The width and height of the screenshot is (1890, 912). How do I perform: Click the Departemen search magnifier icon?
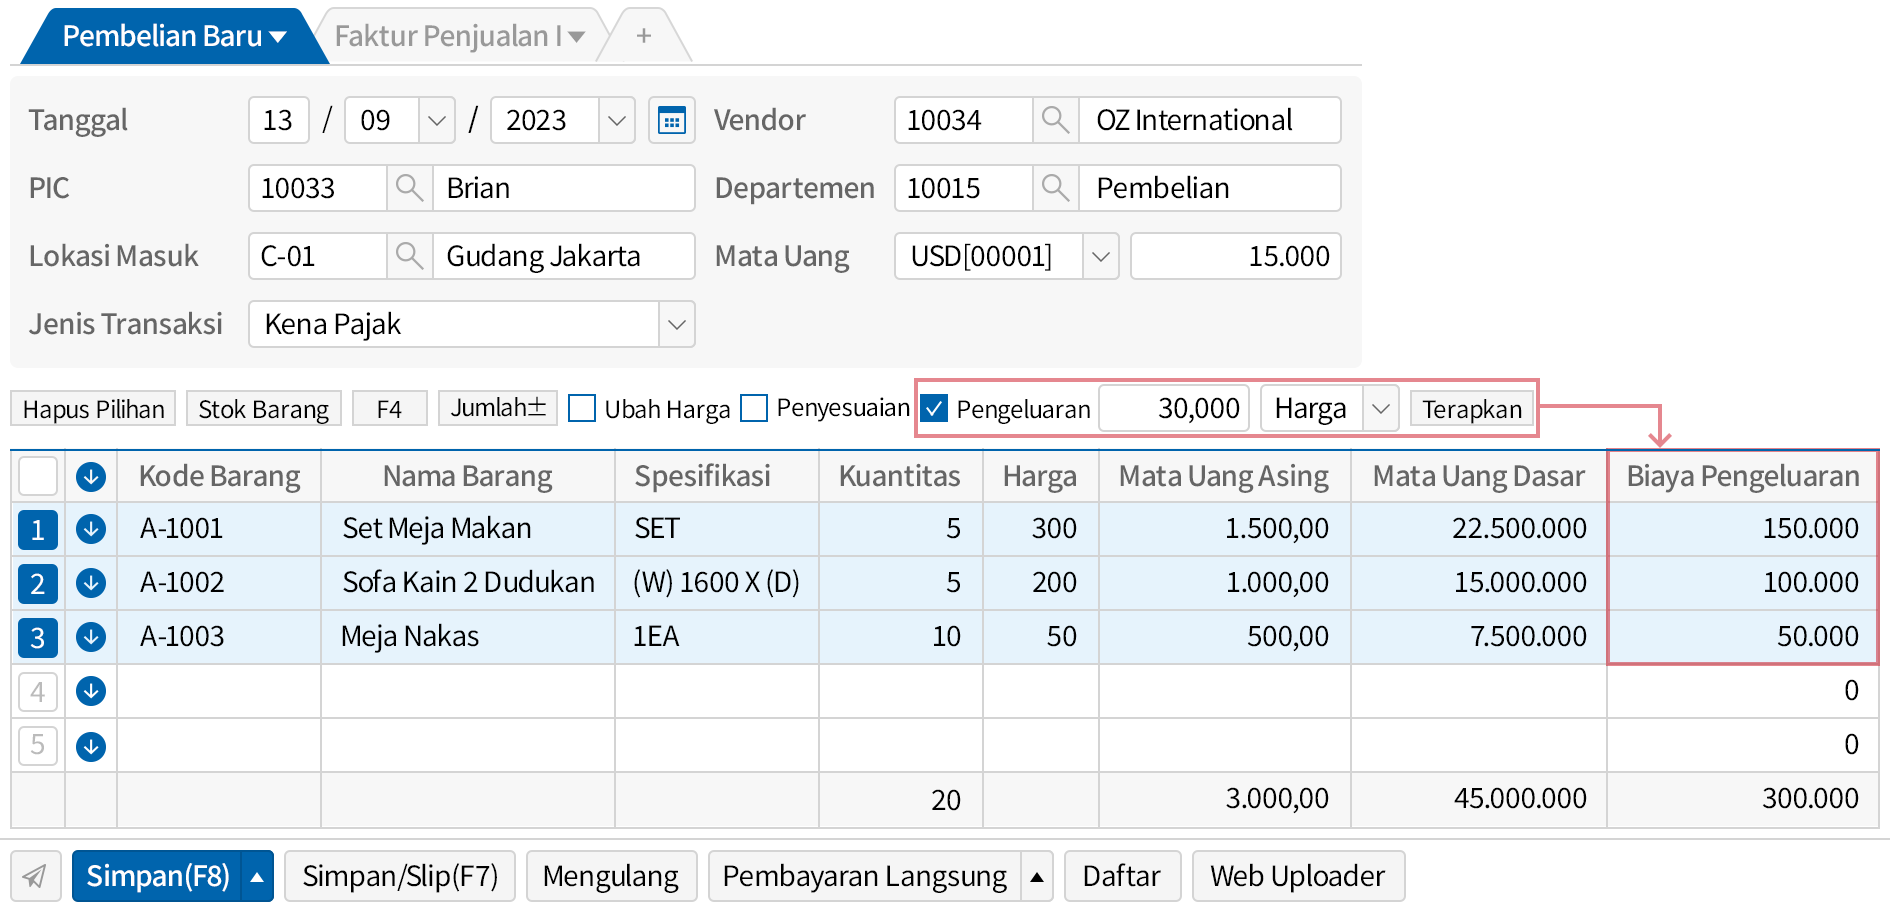(1055, 189)
